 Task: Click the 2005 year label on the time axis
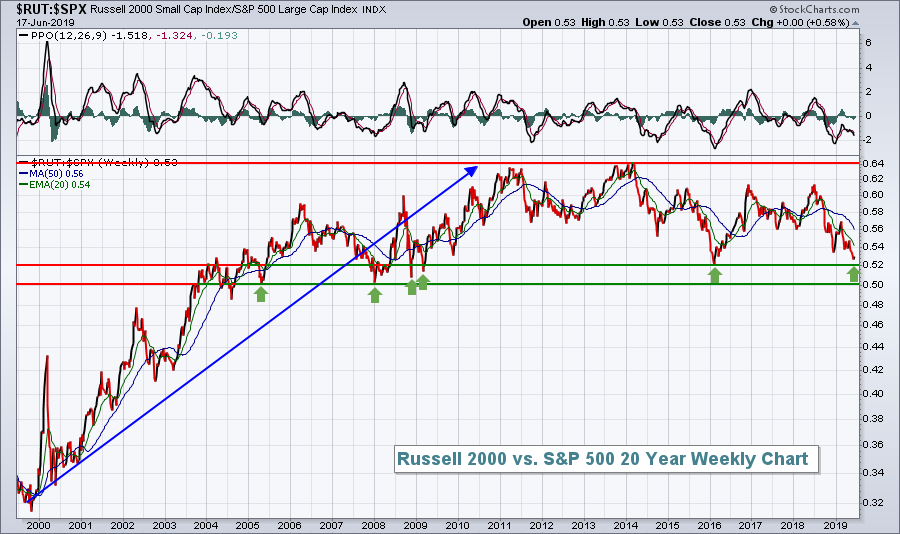(x=247, y=525)
